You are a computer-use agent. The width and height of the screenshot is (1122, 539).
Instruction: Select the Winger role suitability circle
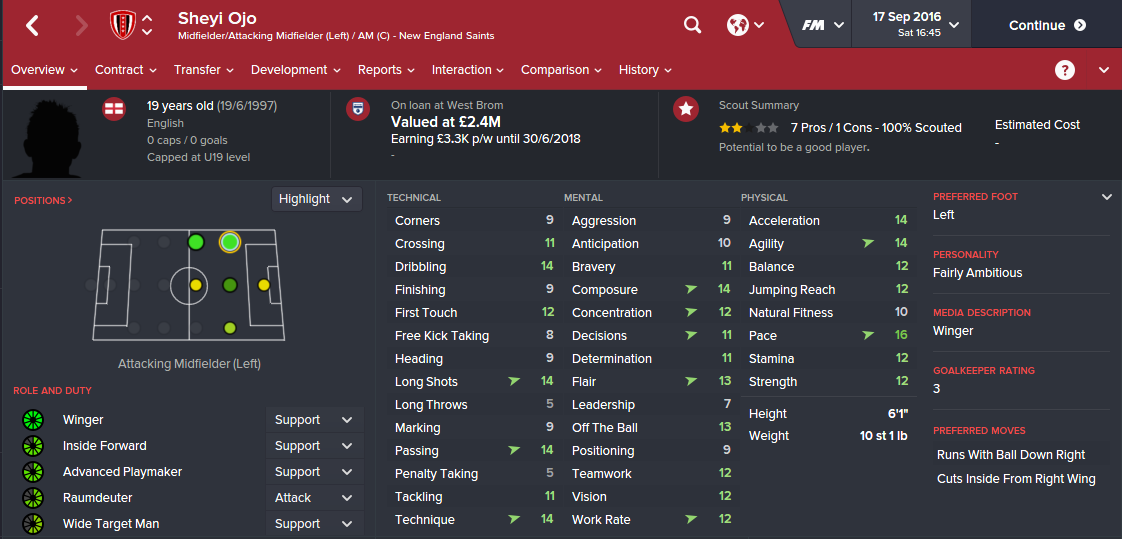(x=33, y=420)
